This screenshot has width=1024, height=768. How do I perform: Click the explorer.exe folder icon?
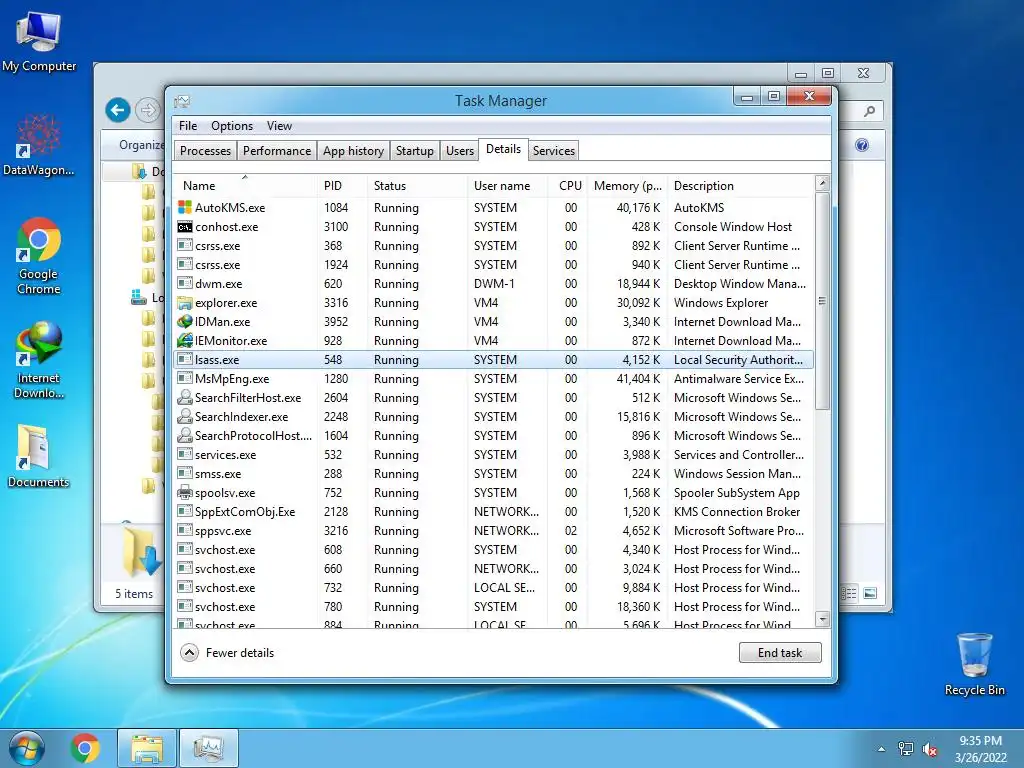(x=185, y=302)
